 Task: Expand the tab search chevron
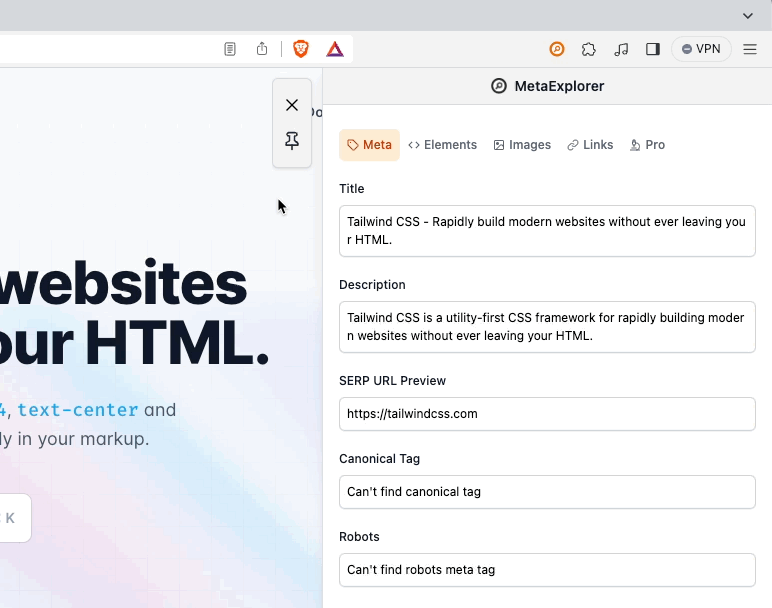(x=747, y=16)
